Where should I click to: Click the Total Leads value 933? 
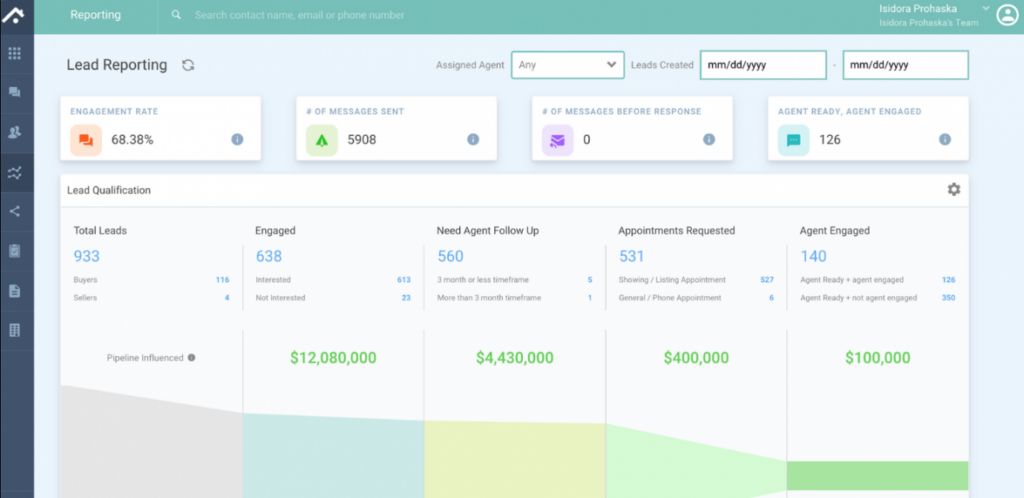click(86, 256)
